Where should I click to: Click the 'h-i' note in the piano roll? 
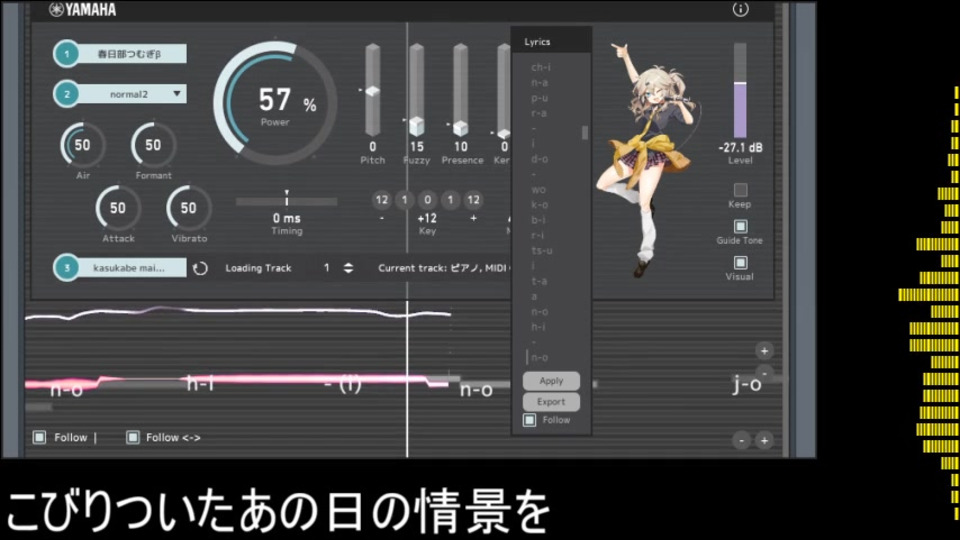tap(200, 383)
